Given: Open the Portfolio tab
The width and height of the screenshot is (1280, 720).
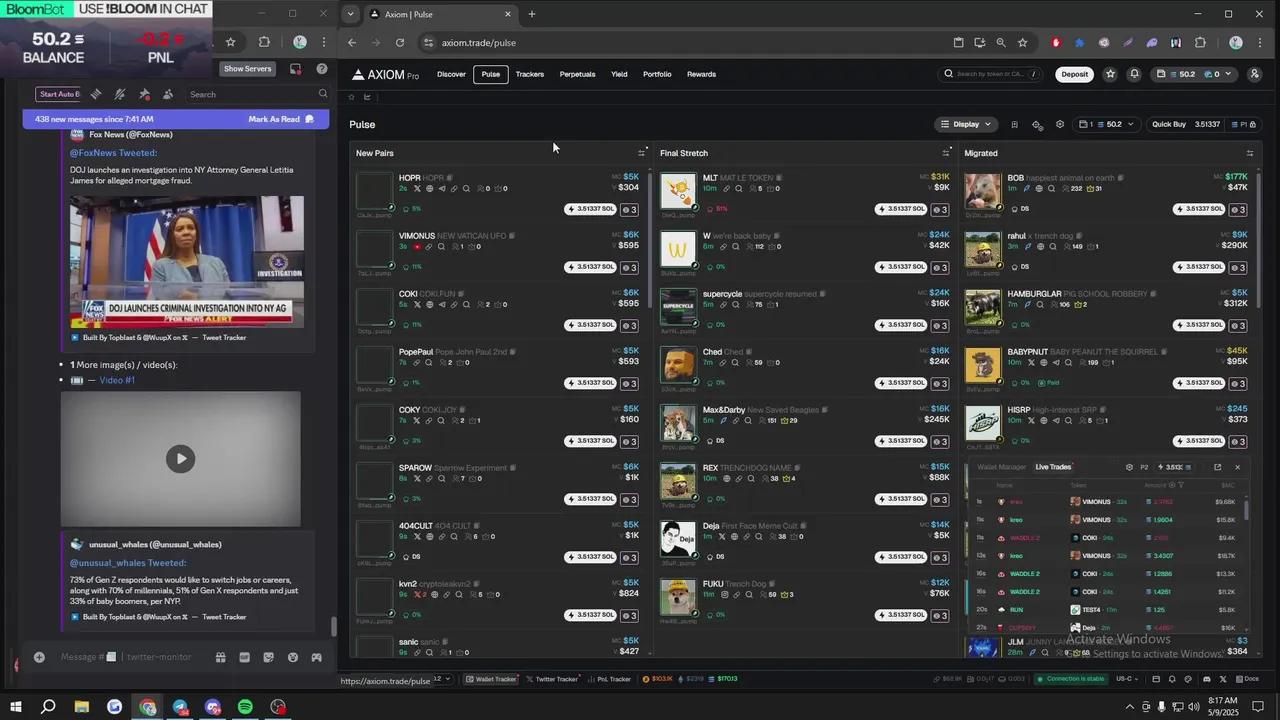Looking at the screenshot, I should (657, 74).
